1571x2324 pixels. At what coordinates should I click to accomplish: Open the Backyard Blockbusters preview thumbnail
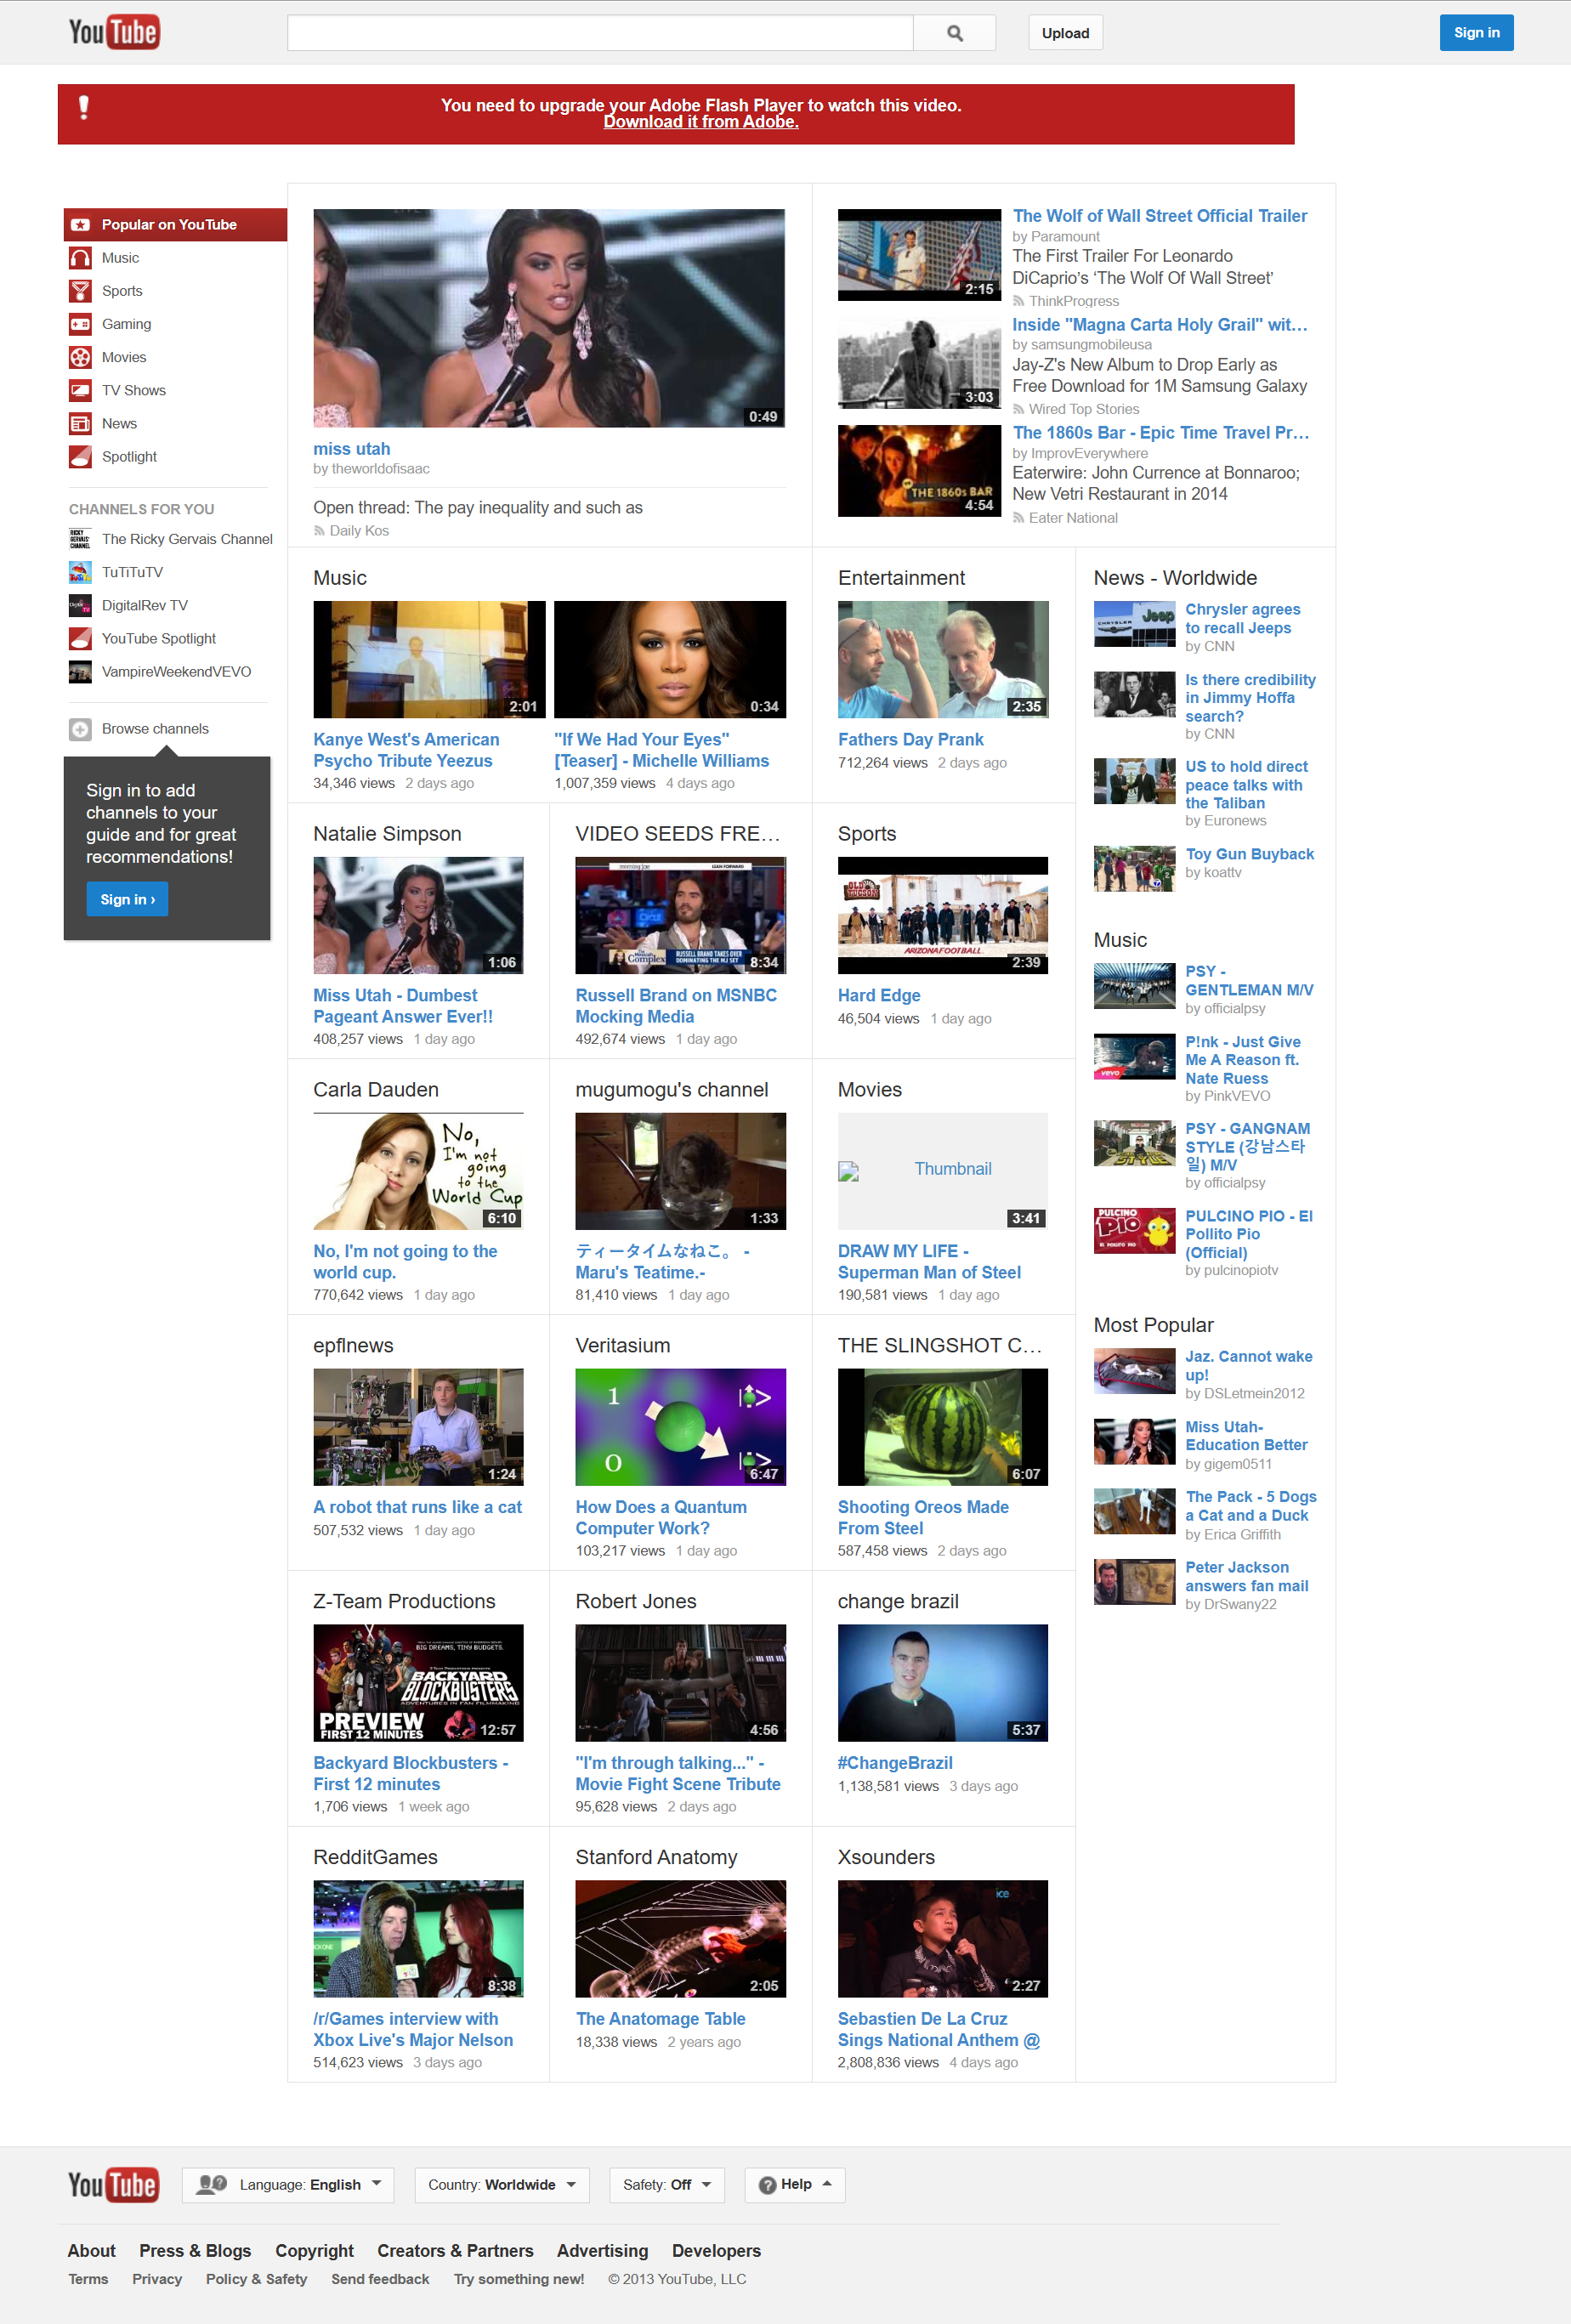click(418, 1683)
